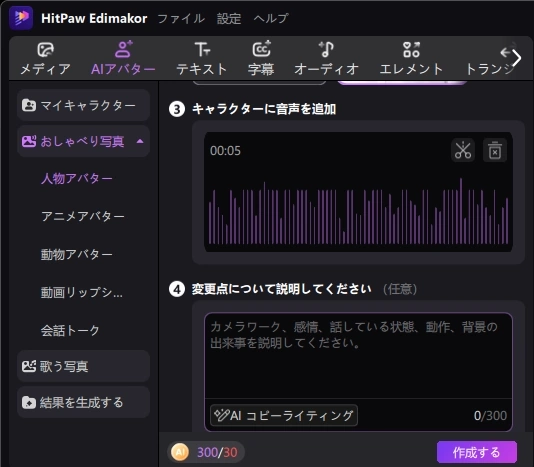Click the AI credits coin icon

coord(180,452)
